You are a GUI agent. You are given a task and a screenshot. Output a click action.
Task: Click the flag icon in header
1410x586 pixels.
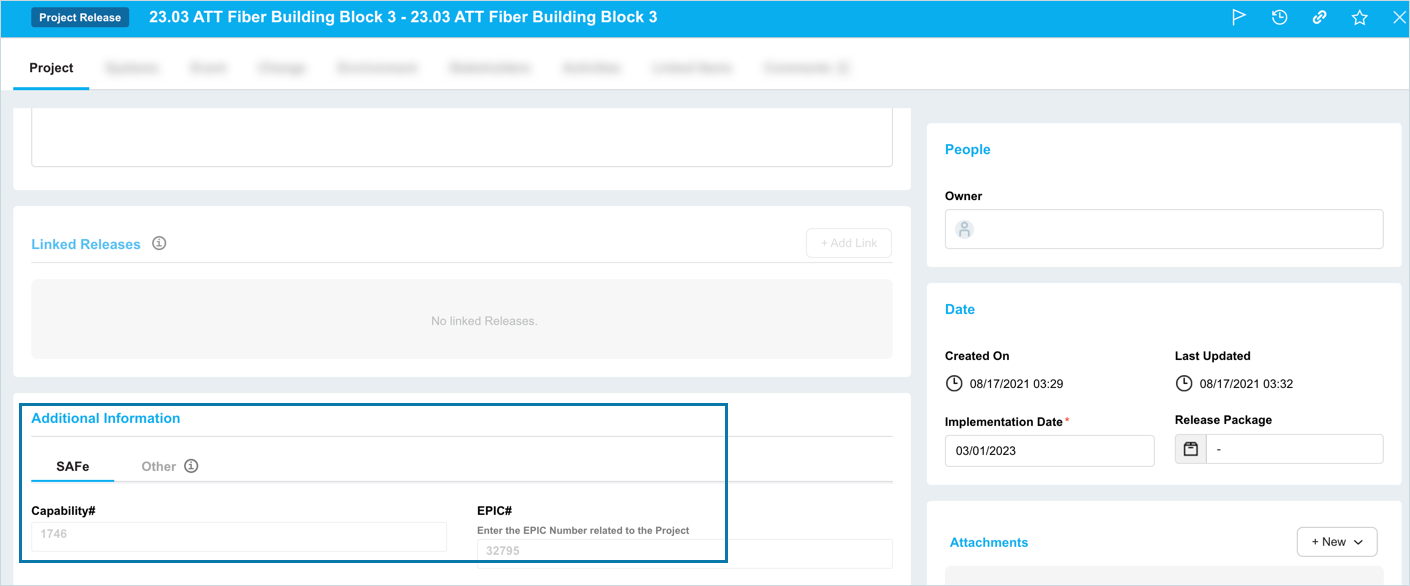click(1239, 17)
